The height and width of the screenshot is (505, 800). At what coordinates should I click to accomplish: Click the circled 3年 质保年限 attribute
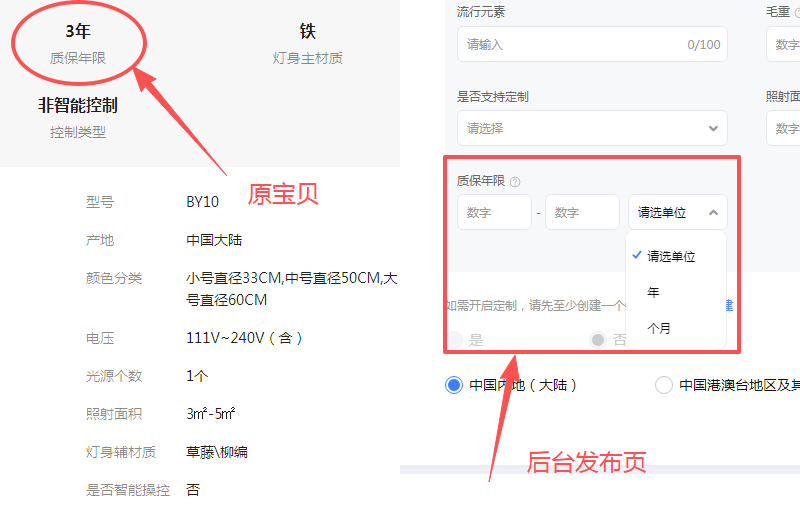coord(78,44)
